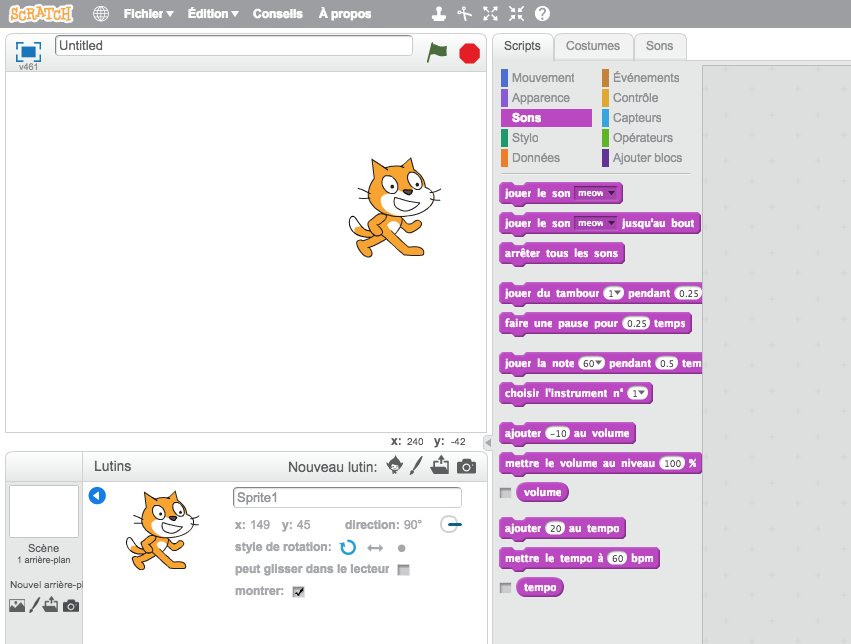Click the Scratch logo

(x=41, y=14)
